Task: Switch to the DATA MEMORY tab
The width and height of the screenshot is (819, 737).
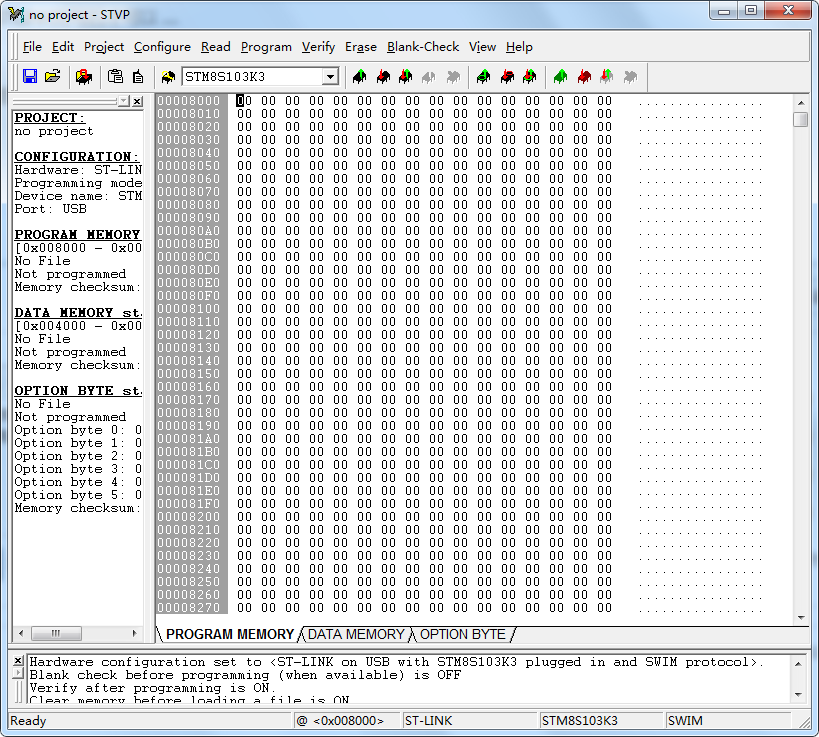Action: [x=356, y=634]
